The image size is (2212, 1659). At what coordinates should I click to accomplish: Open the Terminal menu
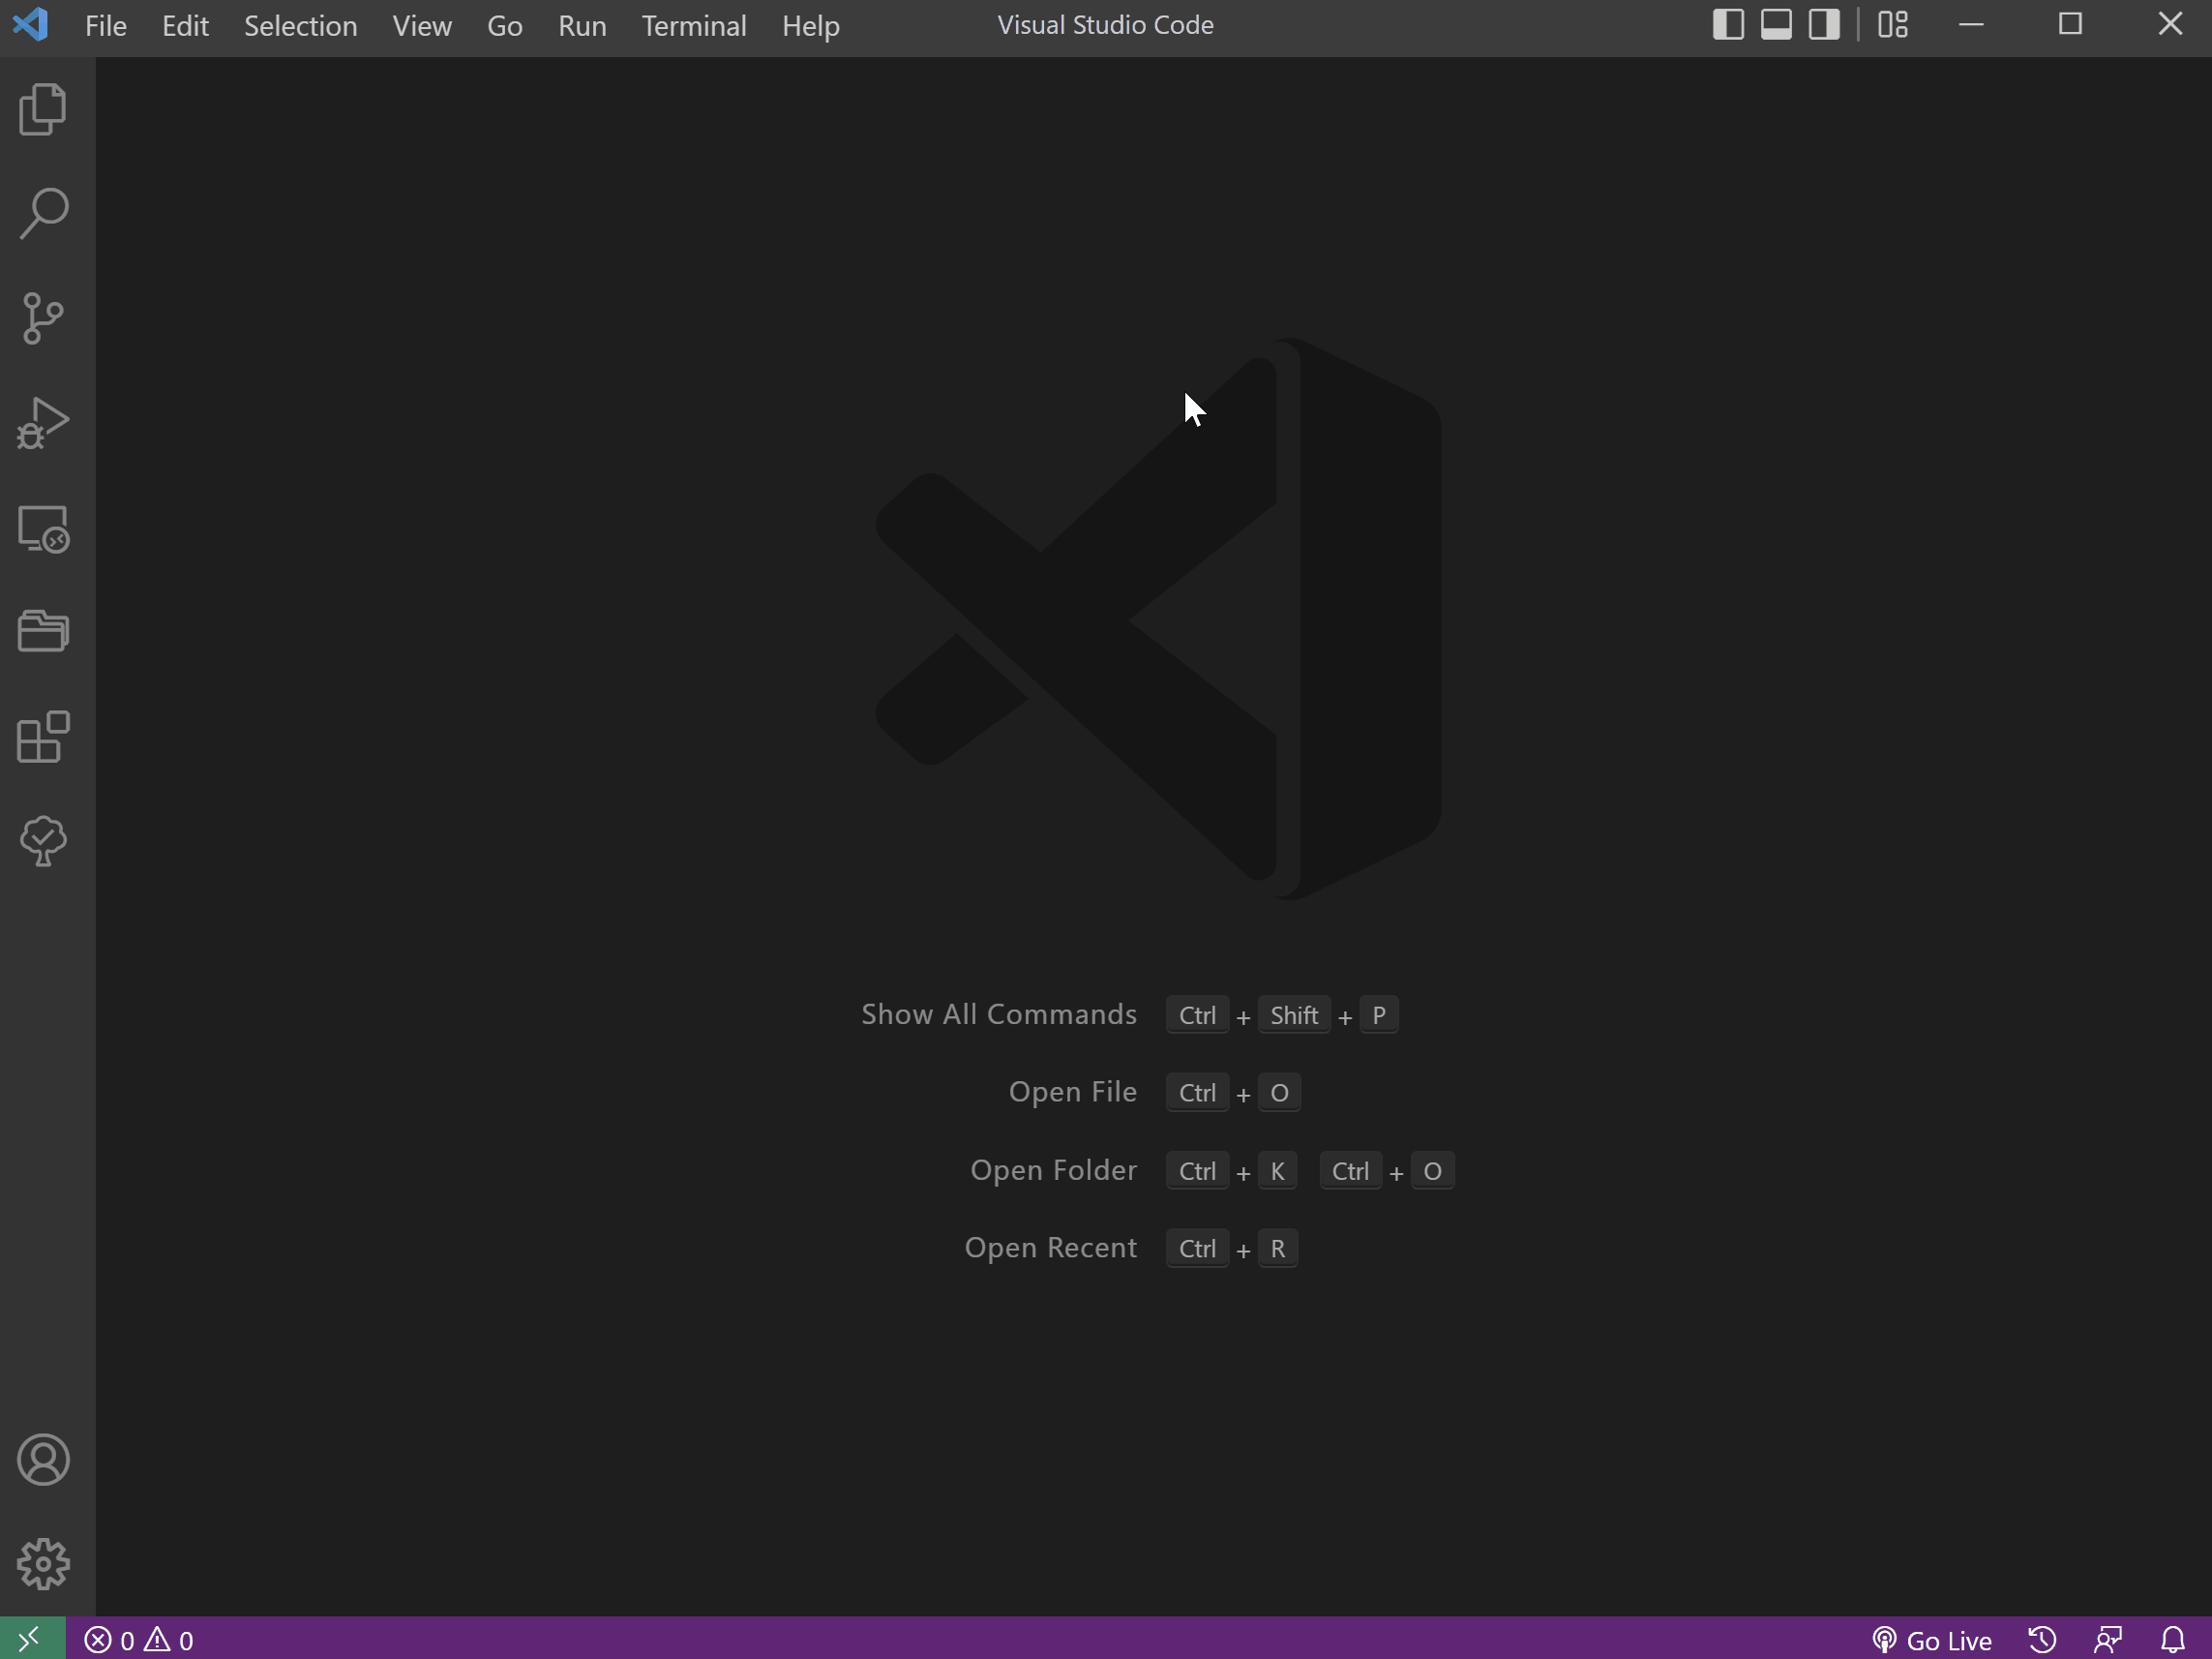tap(693, 25)
